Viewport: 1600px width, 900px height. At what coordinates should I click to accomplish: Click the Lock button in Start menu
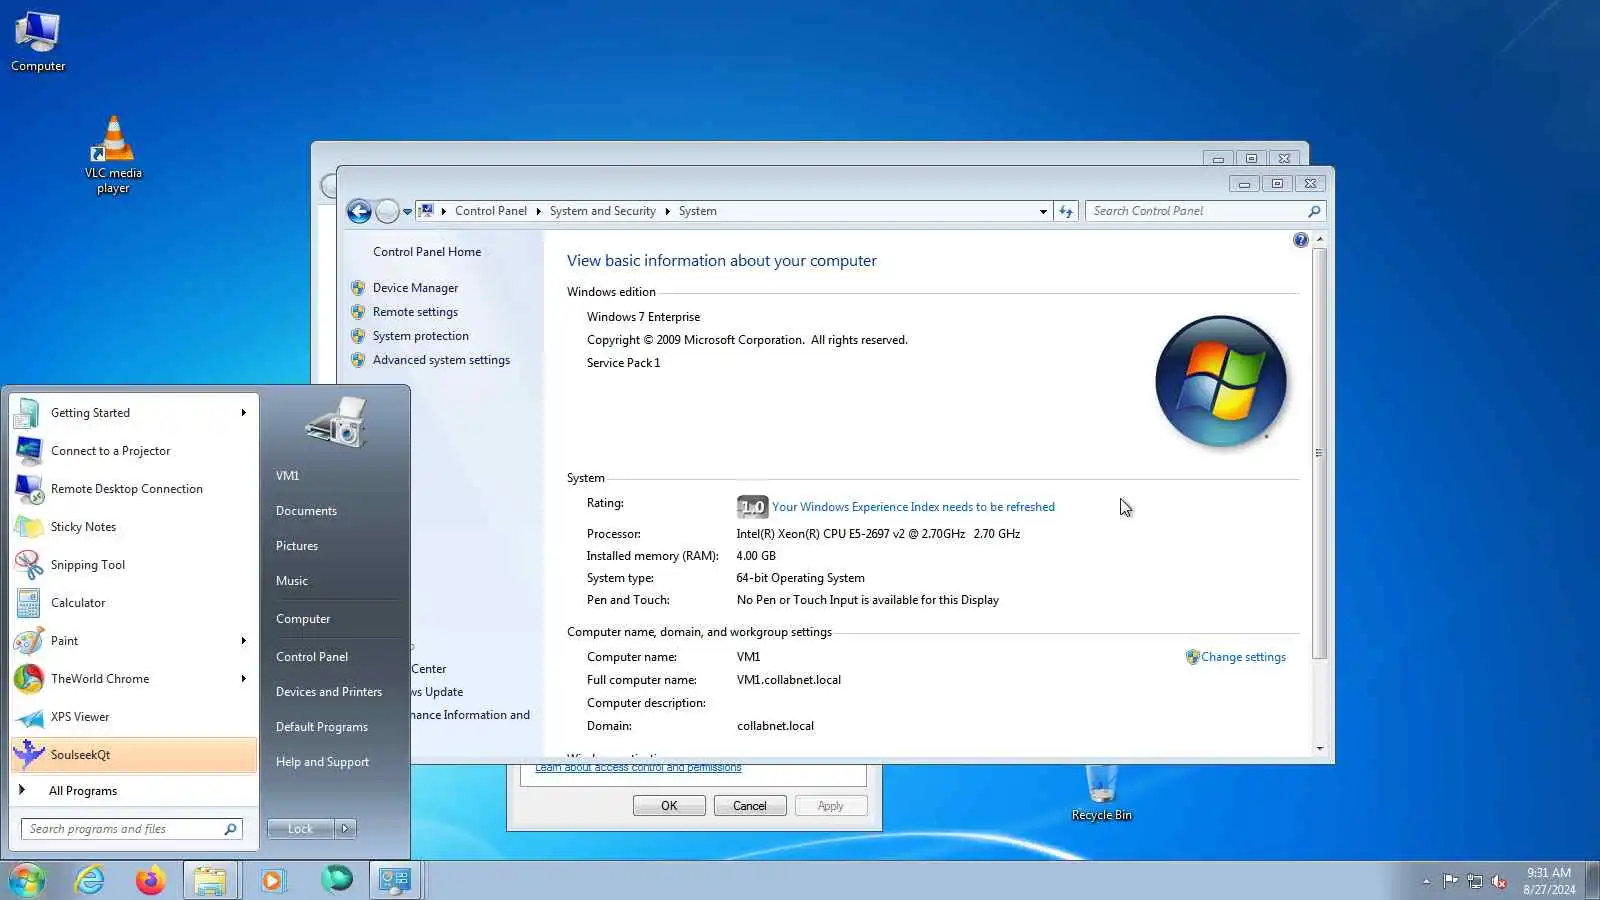tap(300, 829)
